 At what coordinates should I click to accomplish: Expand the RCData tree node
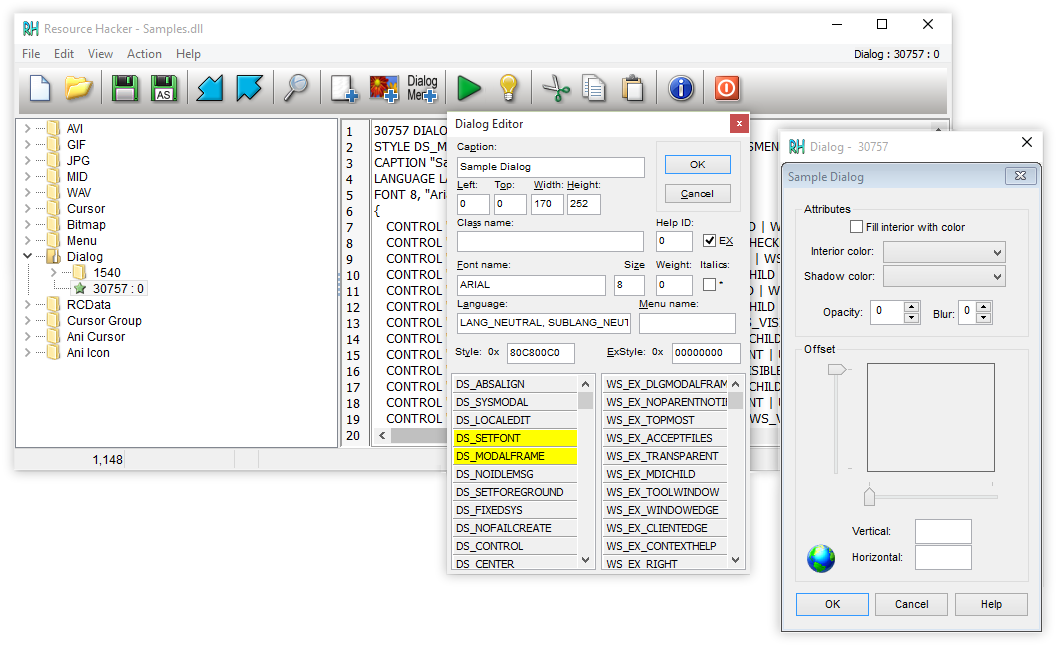(x=28, y=304)
